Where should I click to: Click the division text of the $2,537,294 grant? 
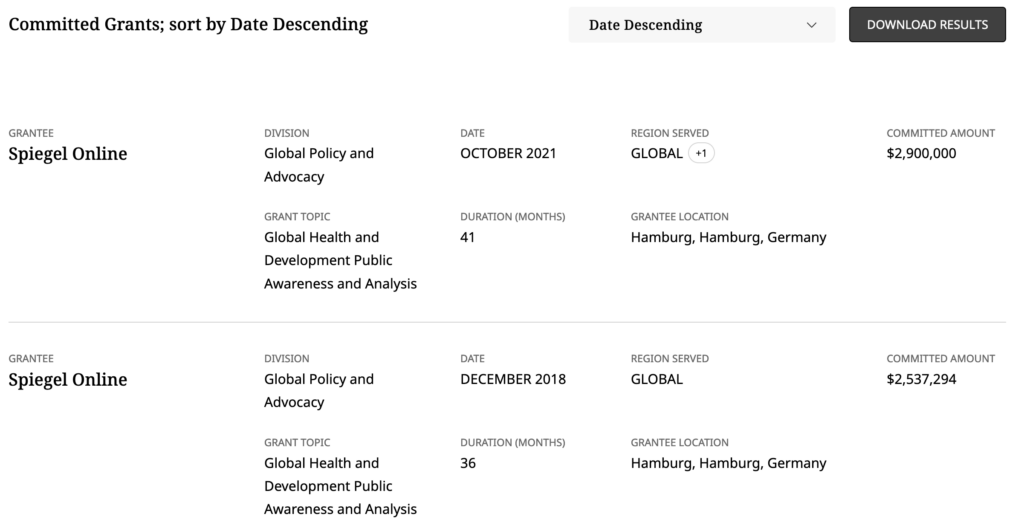click(x=319, y=391)
